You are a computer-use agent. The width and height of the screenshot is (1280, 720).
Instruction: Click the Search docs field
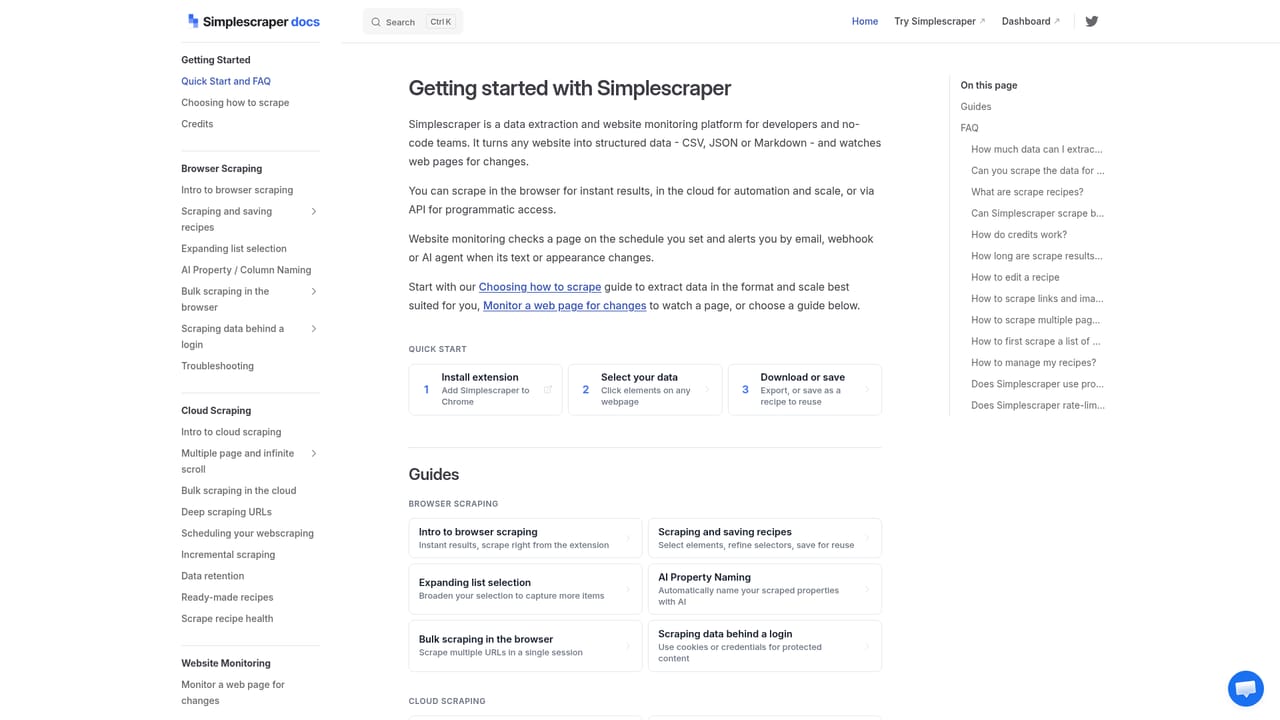[x=413, y=22]
